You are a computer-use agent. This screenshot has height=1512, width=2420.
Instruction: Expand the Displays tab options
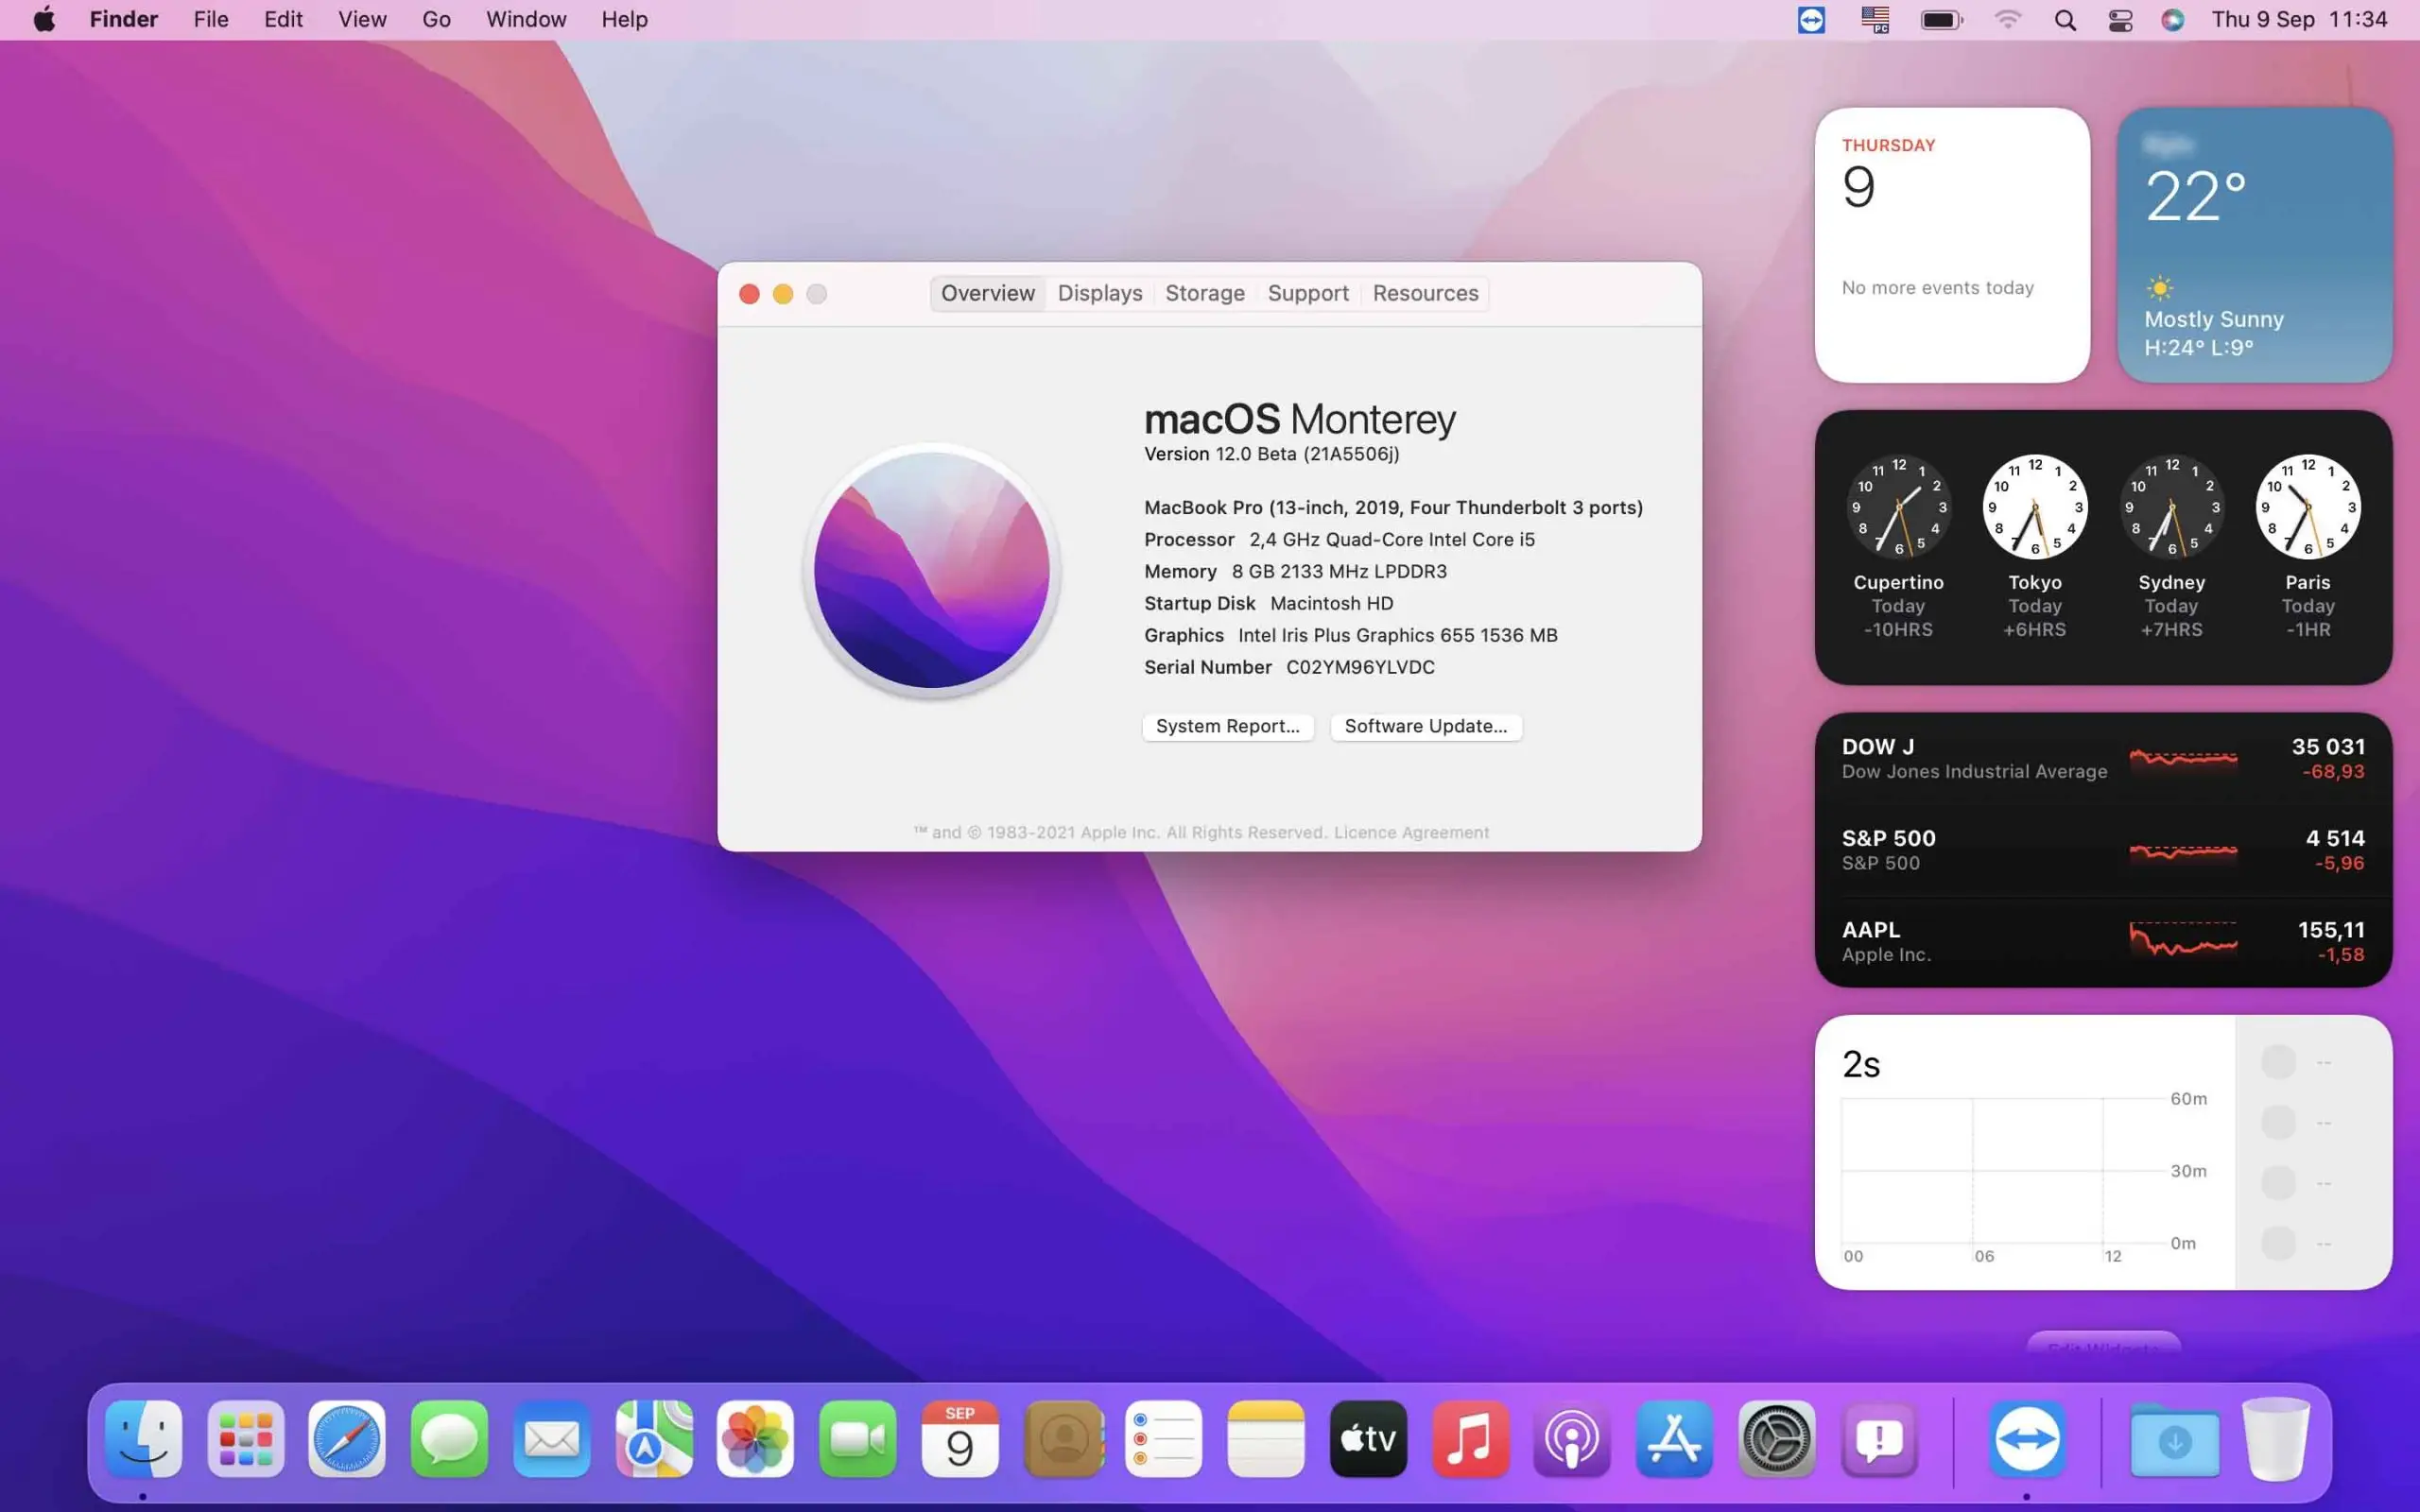click(x=1099, y=293)
